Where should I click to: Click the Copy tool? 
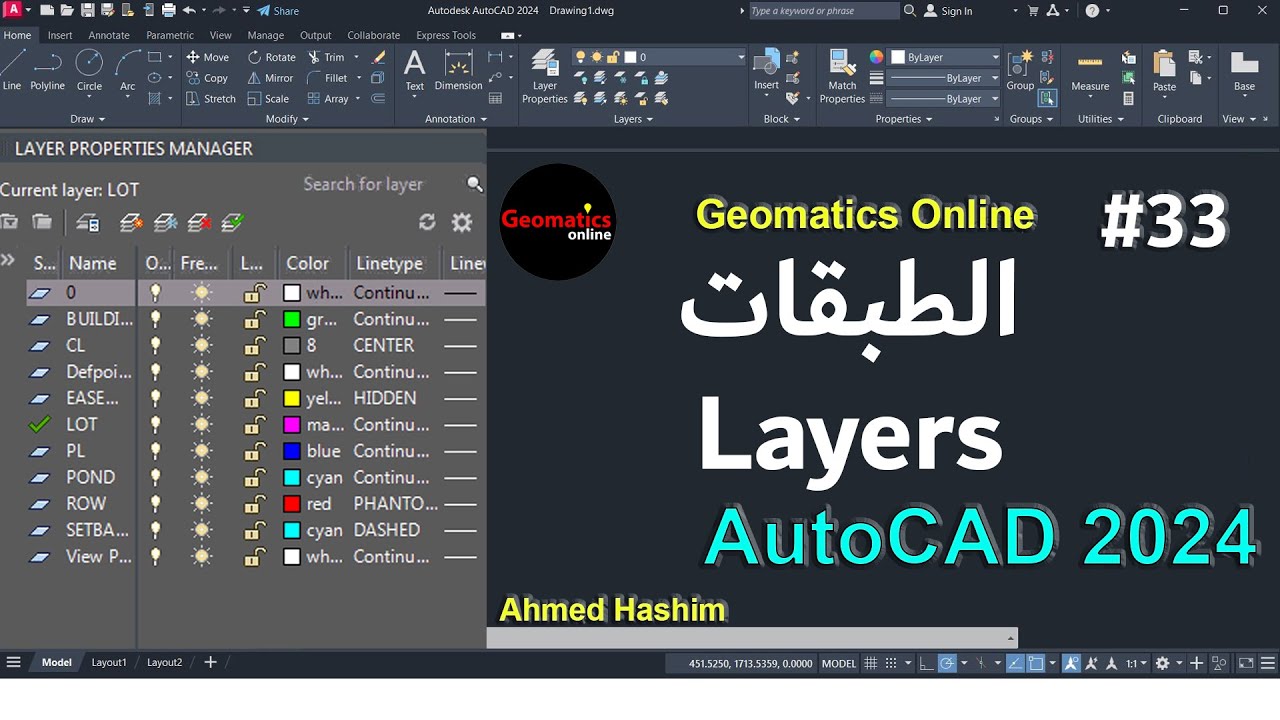[207, 78]
